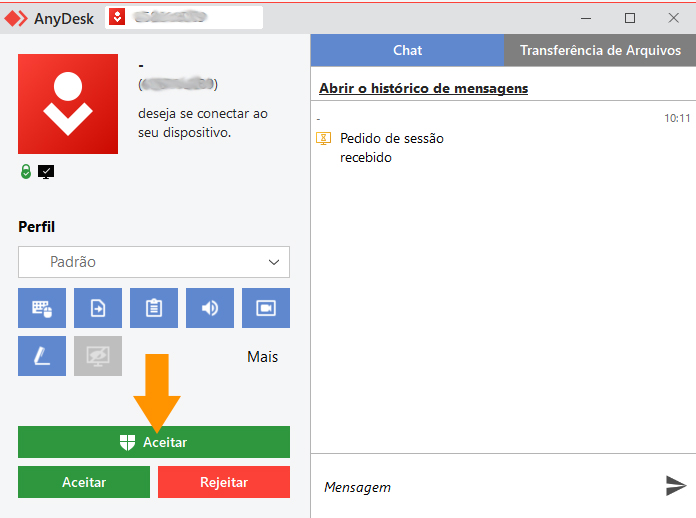Switch to Transferência de Arquivos tab
This screenshot has width=696, height=518.
[x=600, y=50]
